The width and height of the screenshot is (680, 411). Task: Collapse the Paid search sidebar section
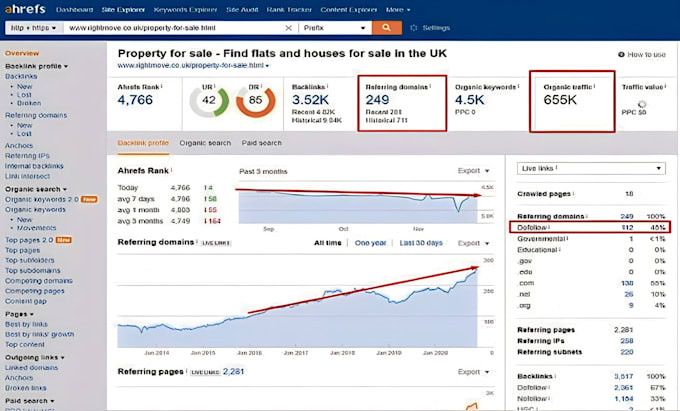click(29, 401)
